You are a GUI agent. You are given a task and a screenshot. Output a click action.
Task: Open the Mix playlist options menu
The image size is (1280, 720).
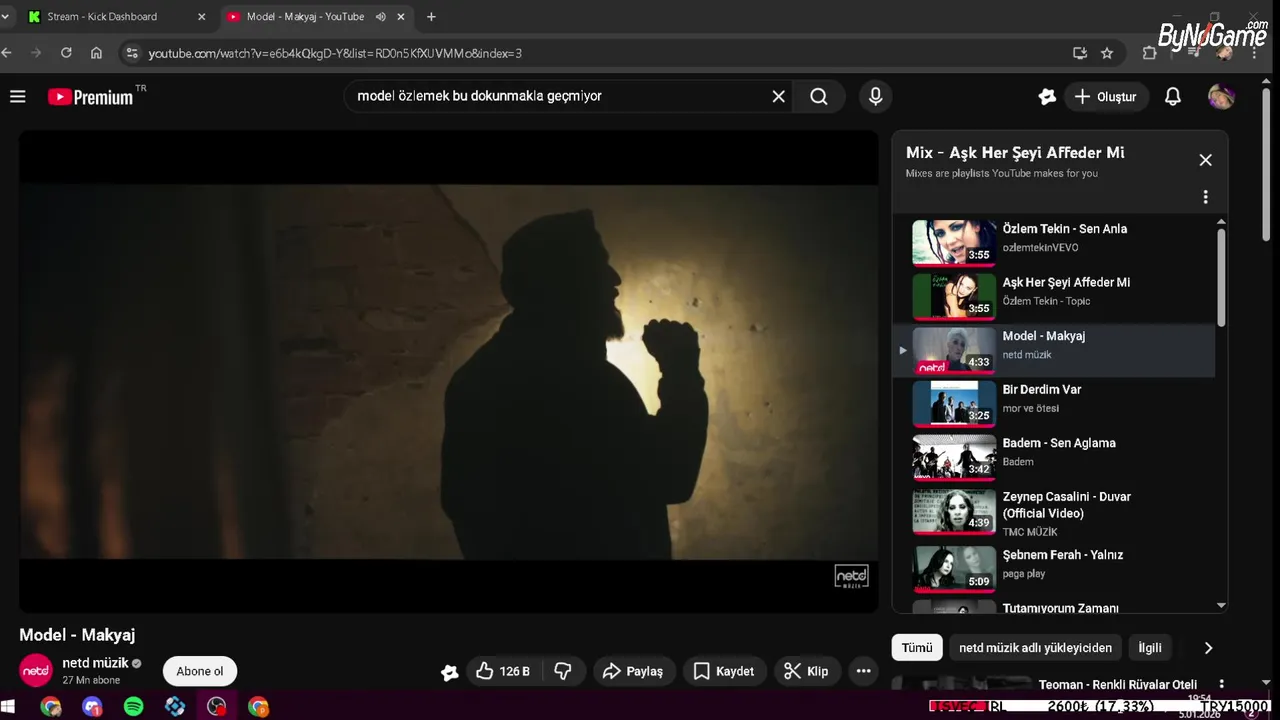1205,197
